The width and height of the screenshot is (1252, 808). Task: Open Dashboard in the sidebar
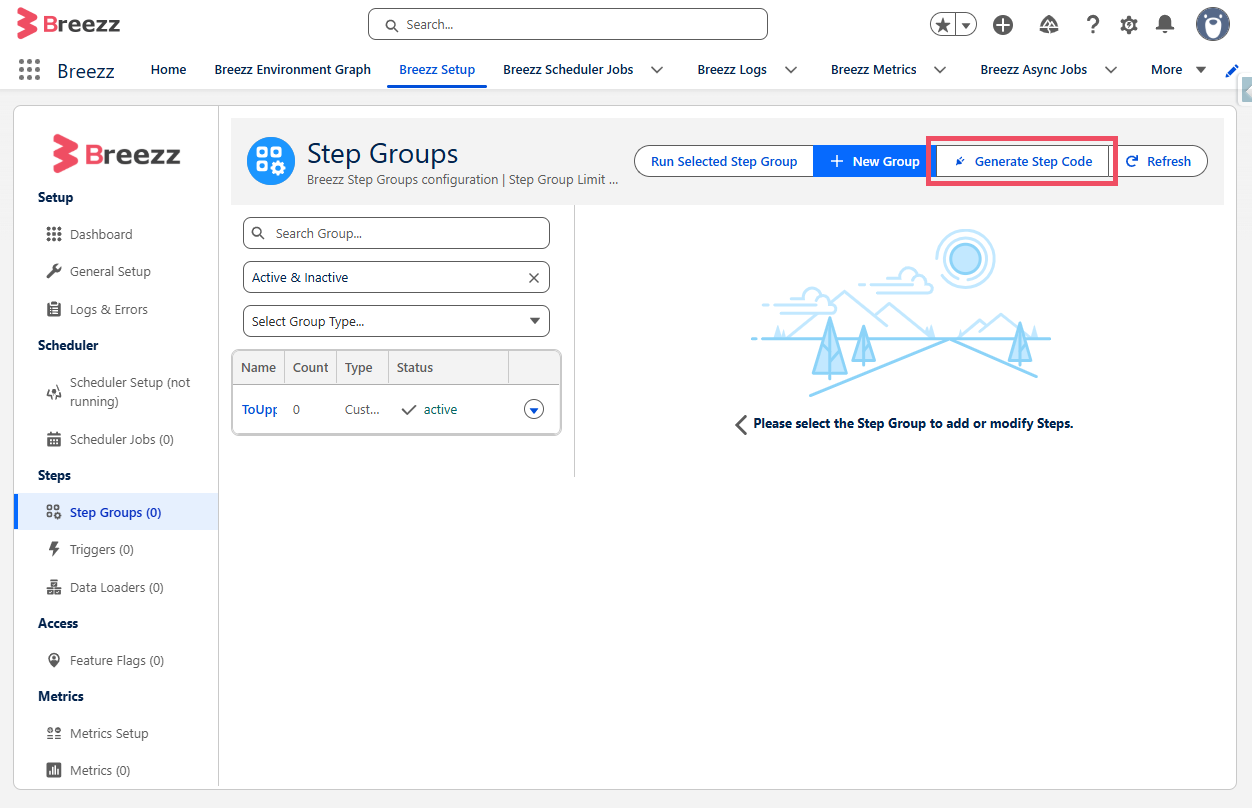pyautogui.click(x=100, y=234)
